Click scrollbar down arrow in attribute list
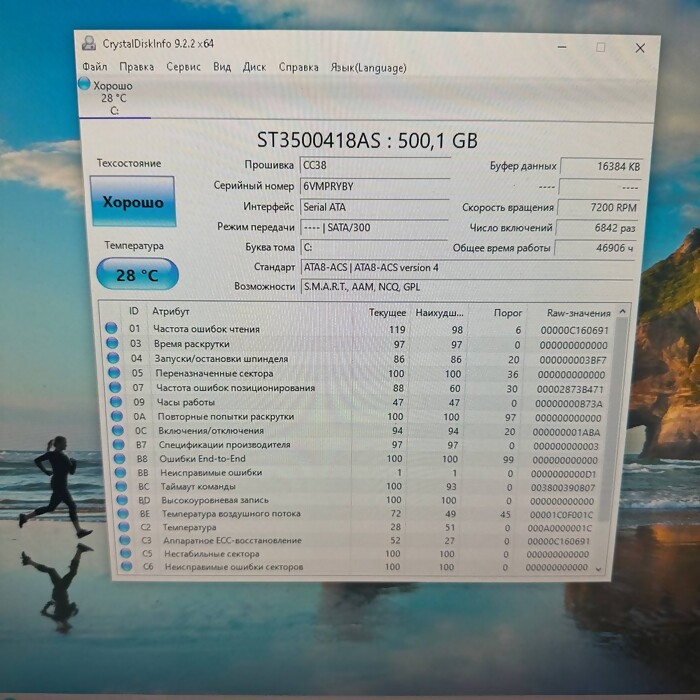The image size is (700, 700). click(598, 569)
